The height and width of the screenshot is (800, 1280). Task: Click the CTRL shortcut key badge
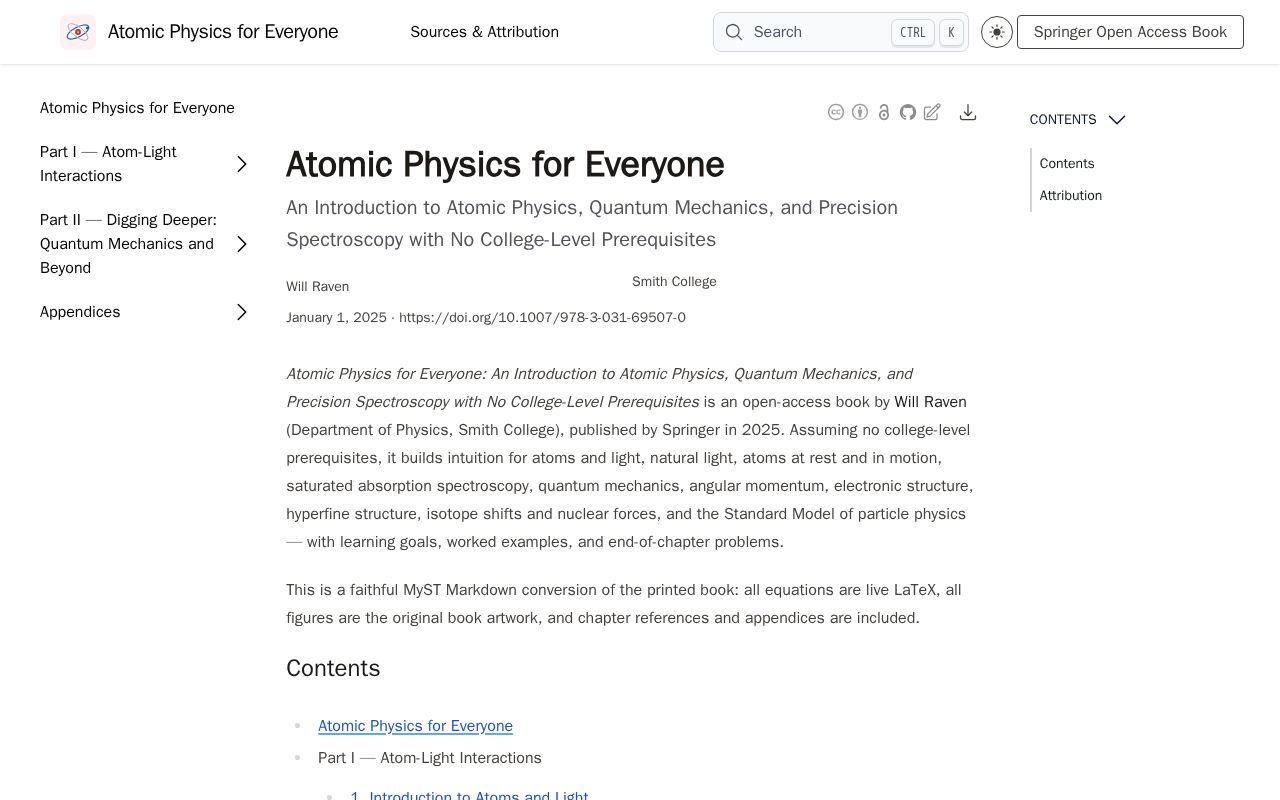pos(913,32)
